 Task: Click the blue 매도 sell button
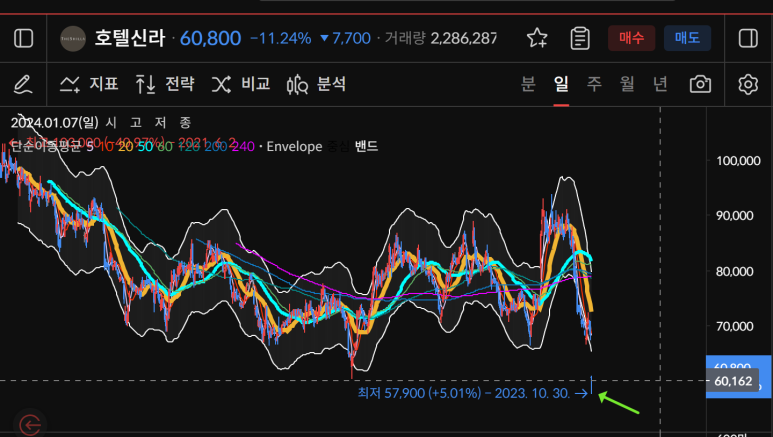(687, 38)
